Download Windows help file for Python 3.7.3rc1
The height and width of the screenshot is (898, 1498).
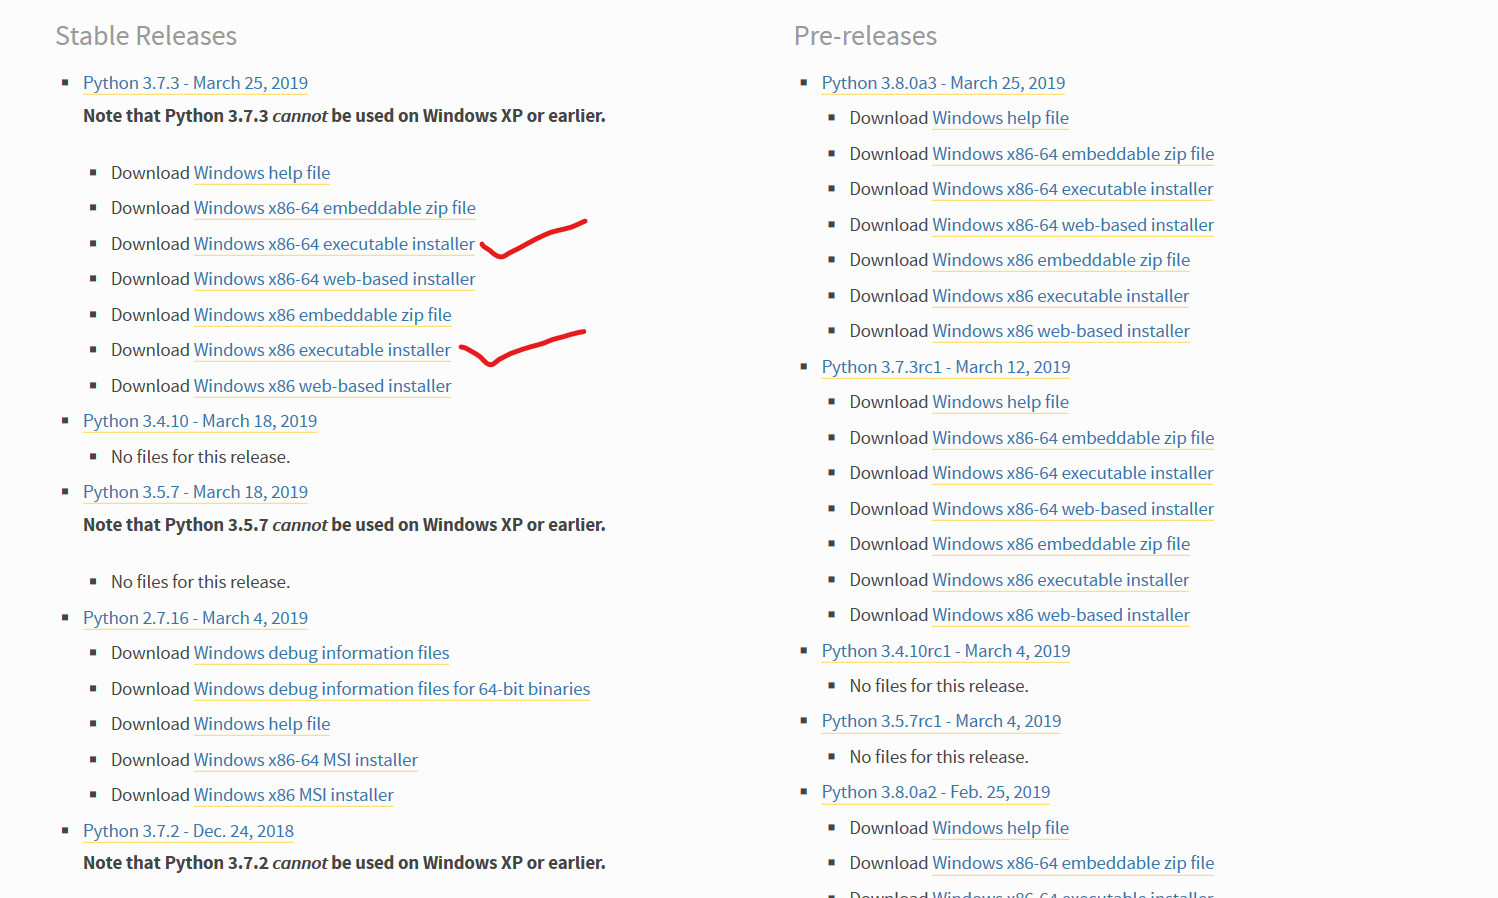[1001, 402]
